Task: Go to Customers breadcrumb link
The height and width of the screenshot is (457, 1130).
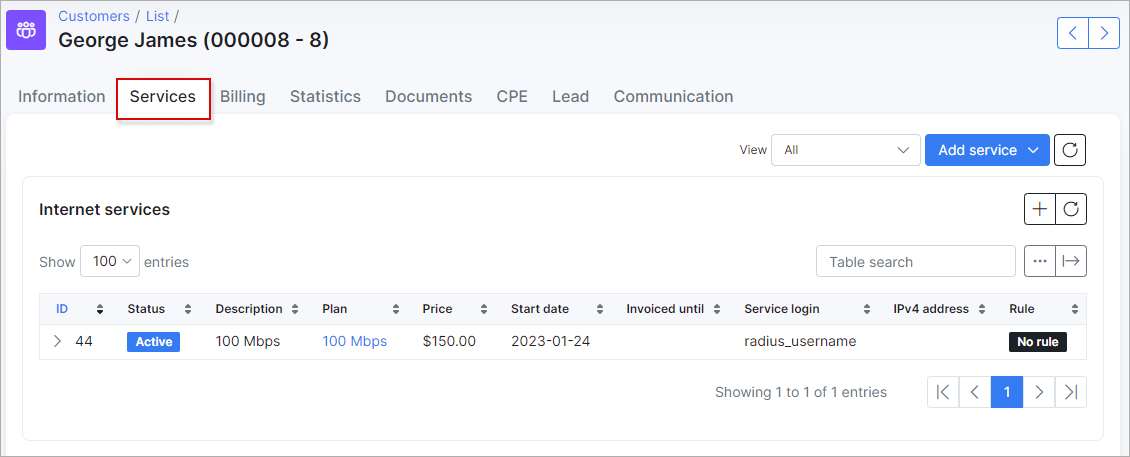Action: pyautogui.click(x=94, y=16)
